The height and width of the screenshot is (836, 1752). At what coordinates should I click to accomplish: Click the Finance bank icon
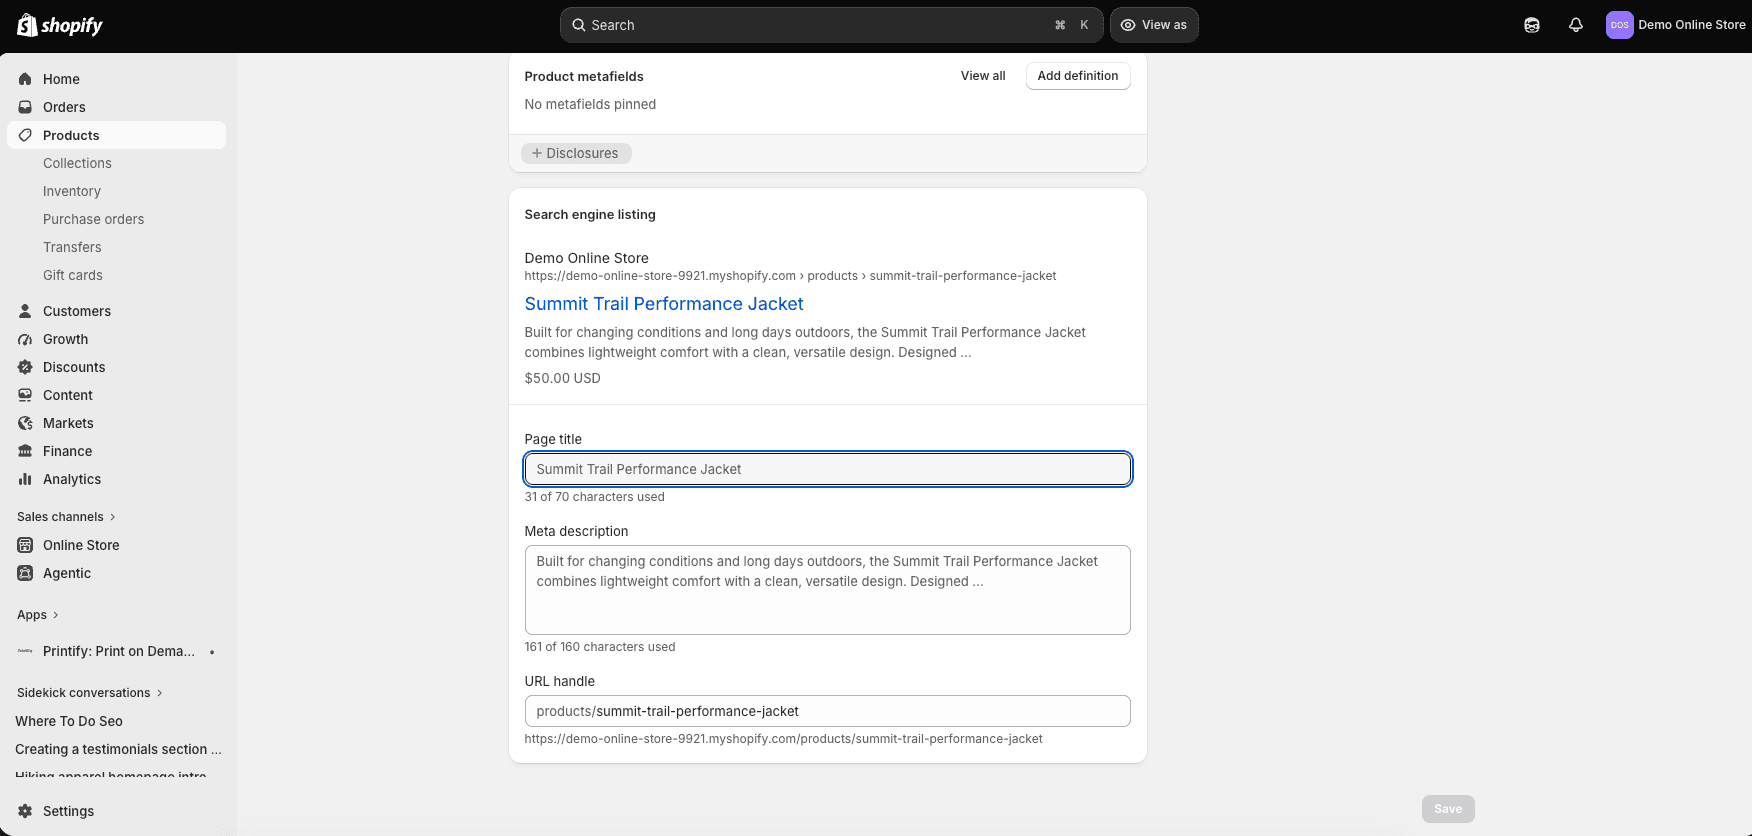tap(25, 451)
